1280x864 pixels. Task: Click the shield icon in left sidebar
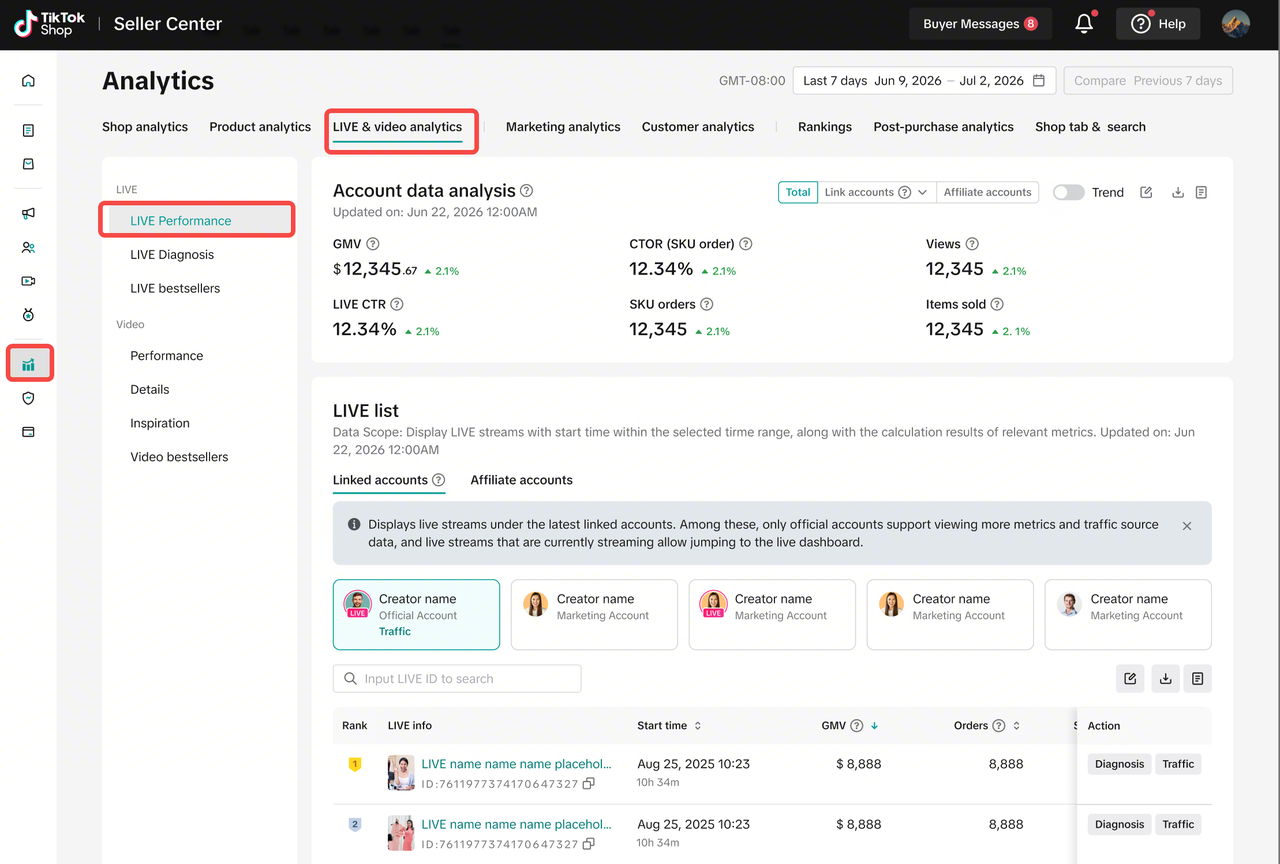coord(28,398)
